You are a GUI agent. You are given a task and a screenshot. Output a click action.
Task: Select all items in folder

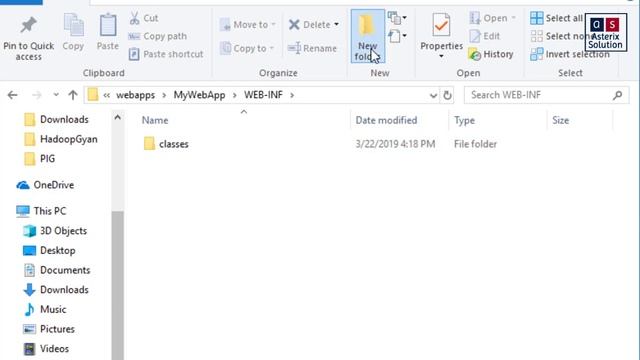[556, 18]
